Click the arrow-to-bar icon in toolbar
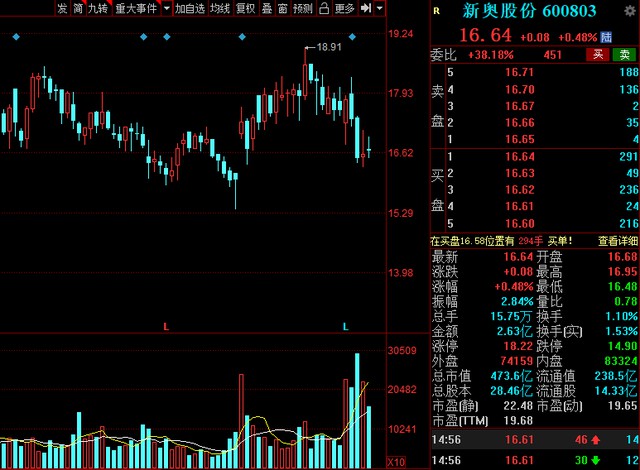This screenshot has height=470, width=640. click(367, 8)
